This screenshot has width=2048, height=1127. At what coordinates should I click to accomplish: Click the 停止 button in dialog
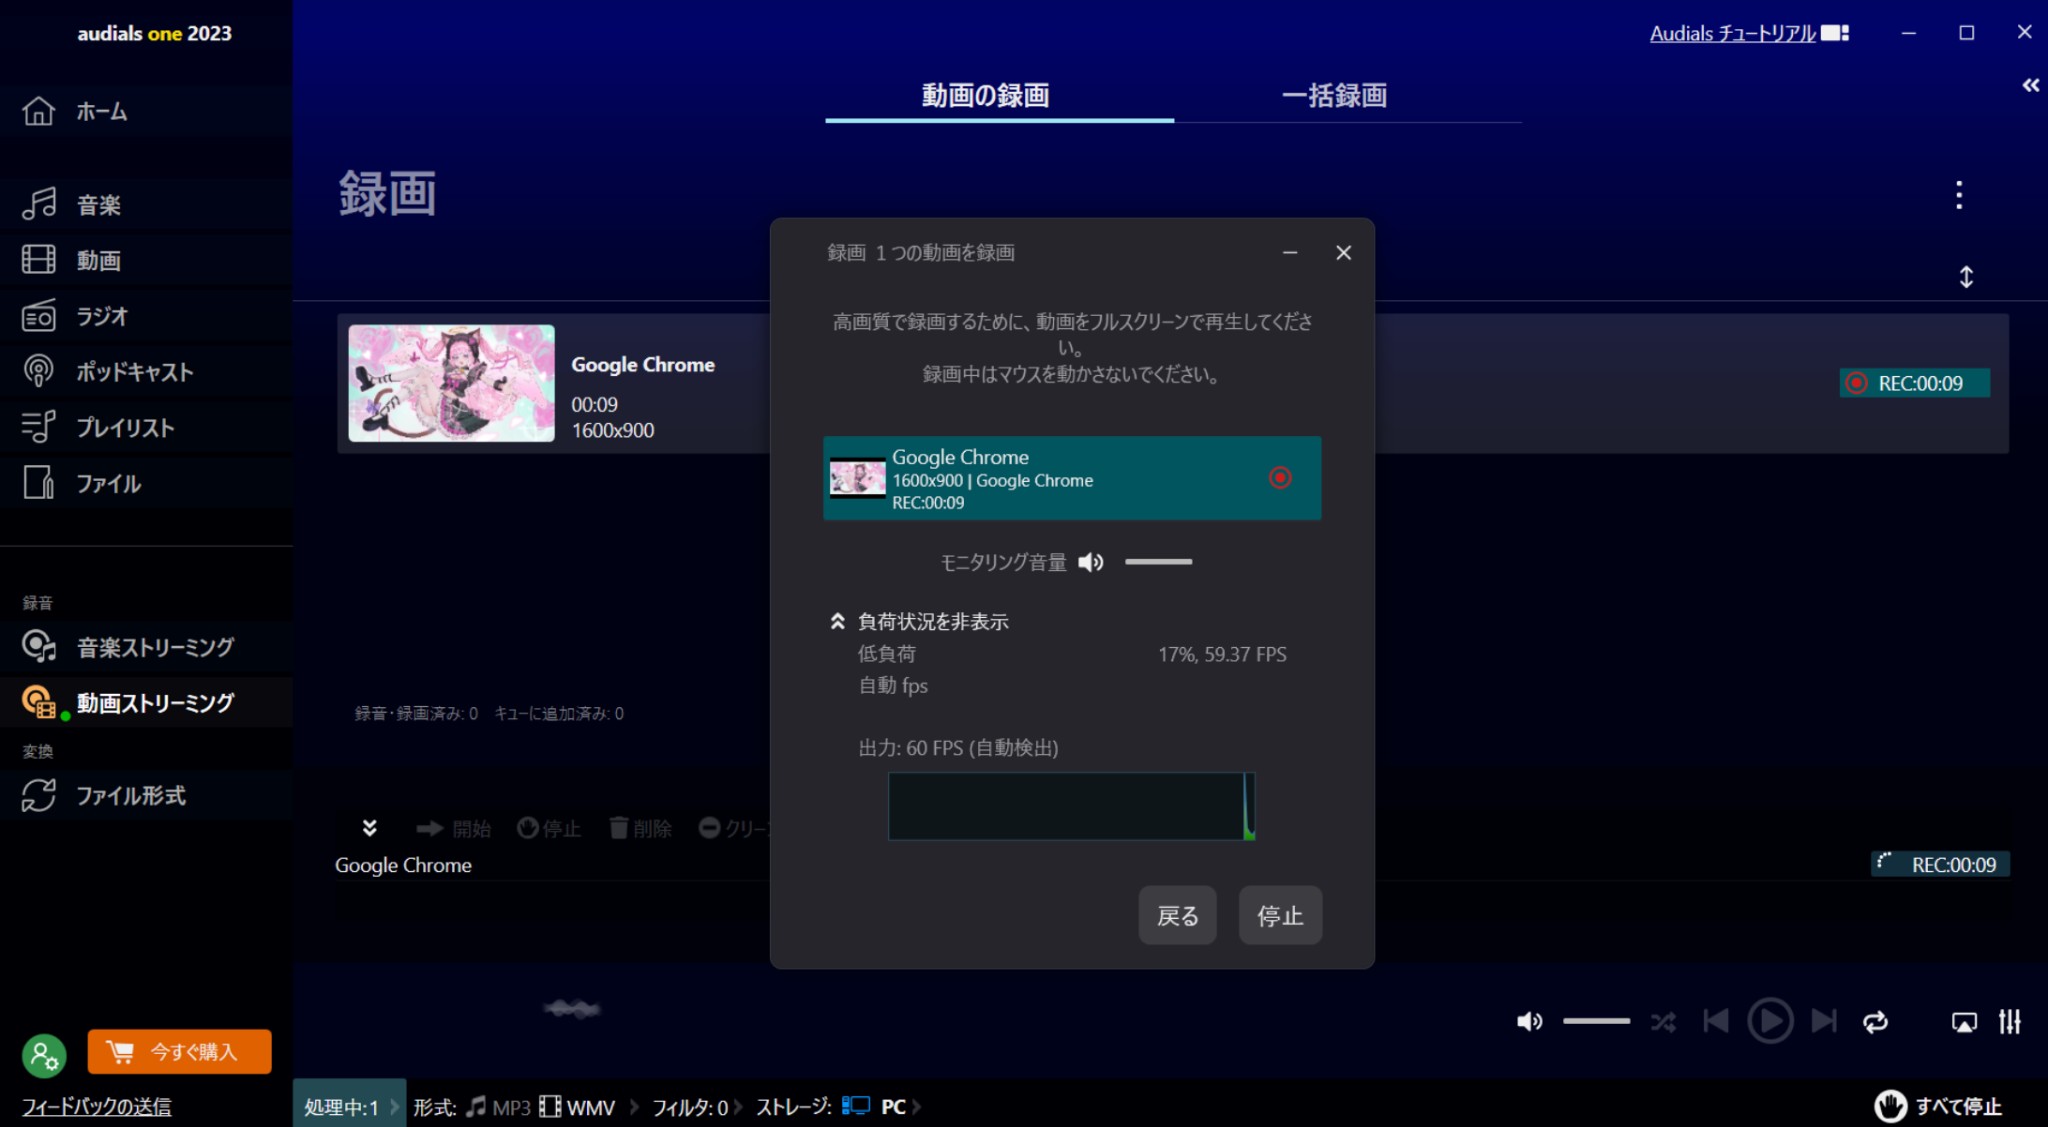pyautogui.click(x=1280, y=915)
